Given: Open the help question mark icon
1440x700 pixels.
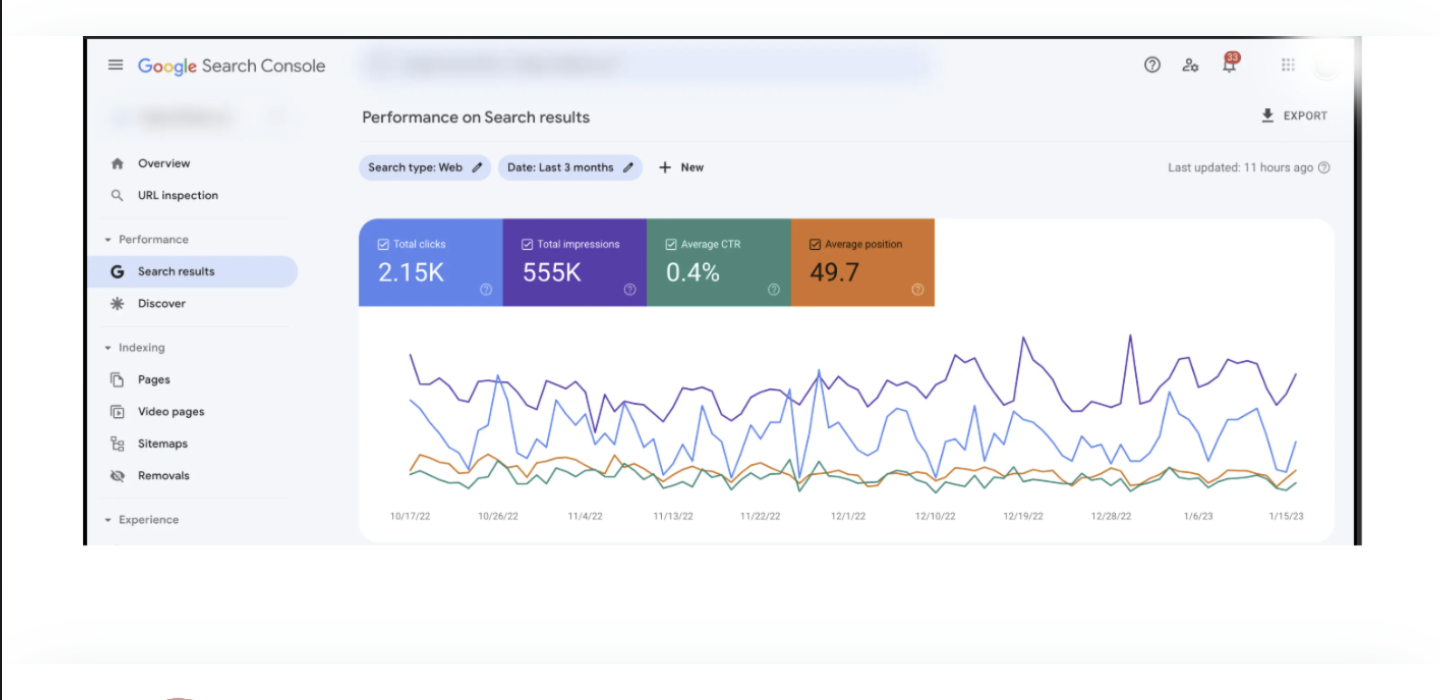Looking at the screenshot, I should (1152, 65).
